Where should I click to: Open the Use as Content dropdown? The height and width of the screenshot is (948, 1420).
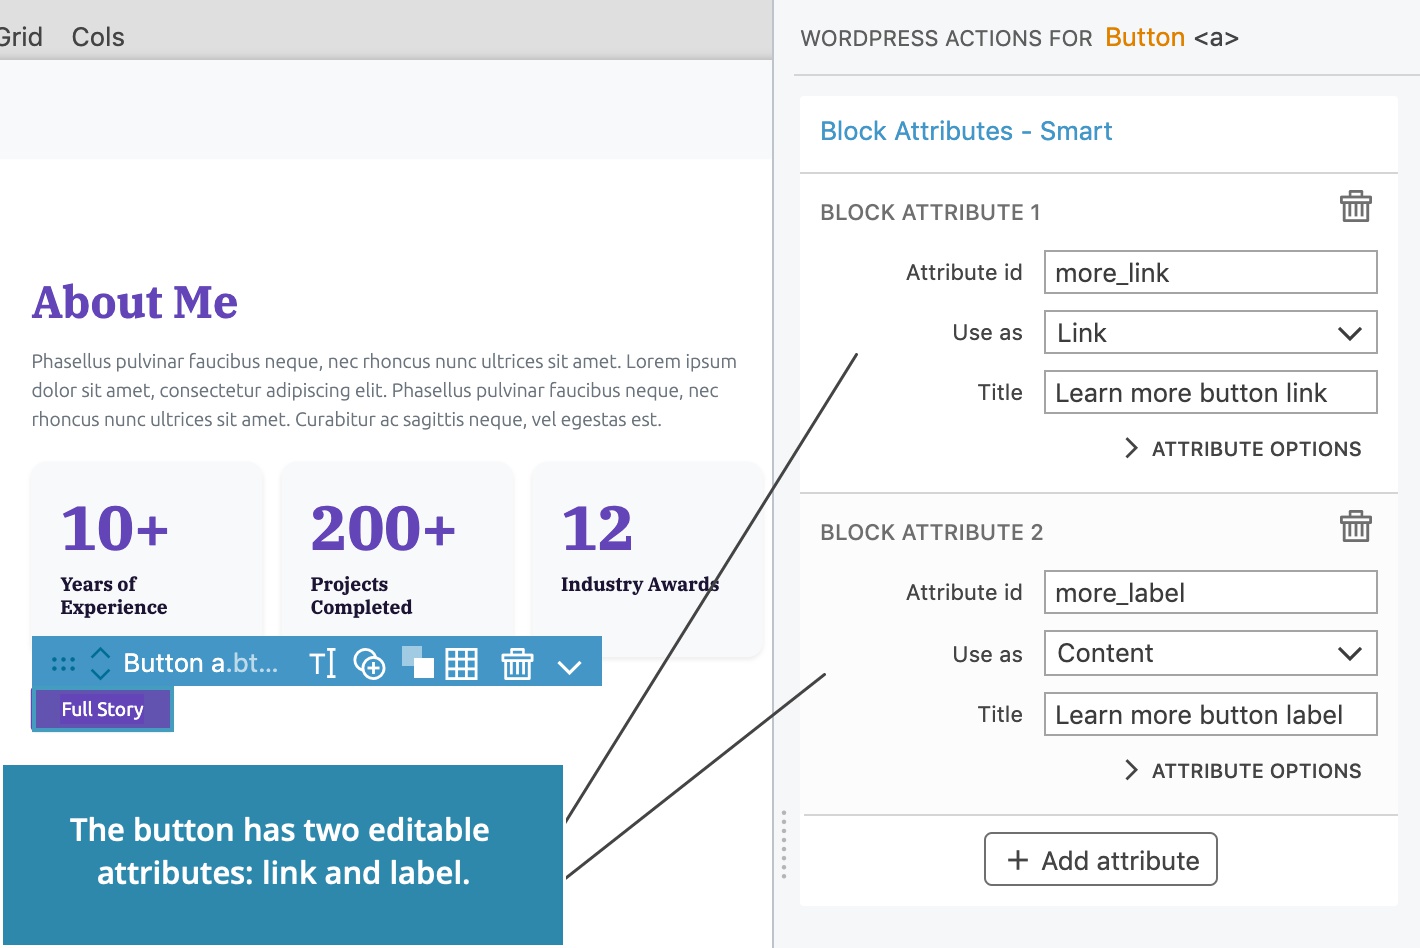pos(1210,653)
